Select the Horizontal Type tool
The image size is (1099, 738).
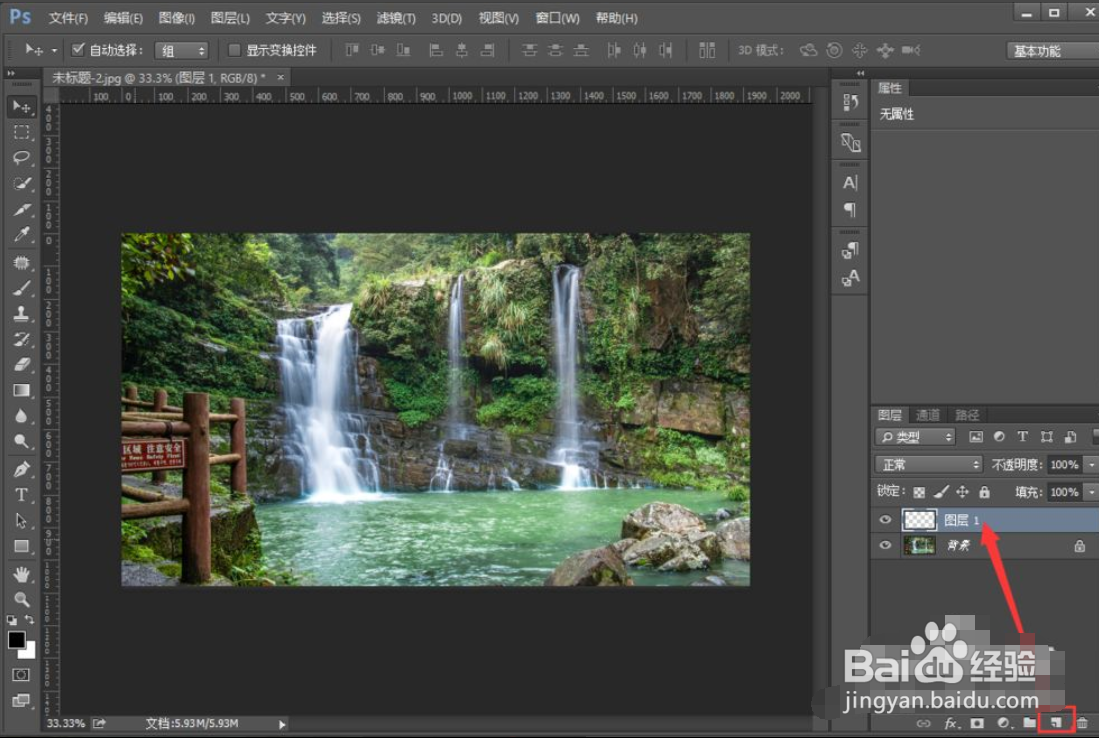[21, 495]
